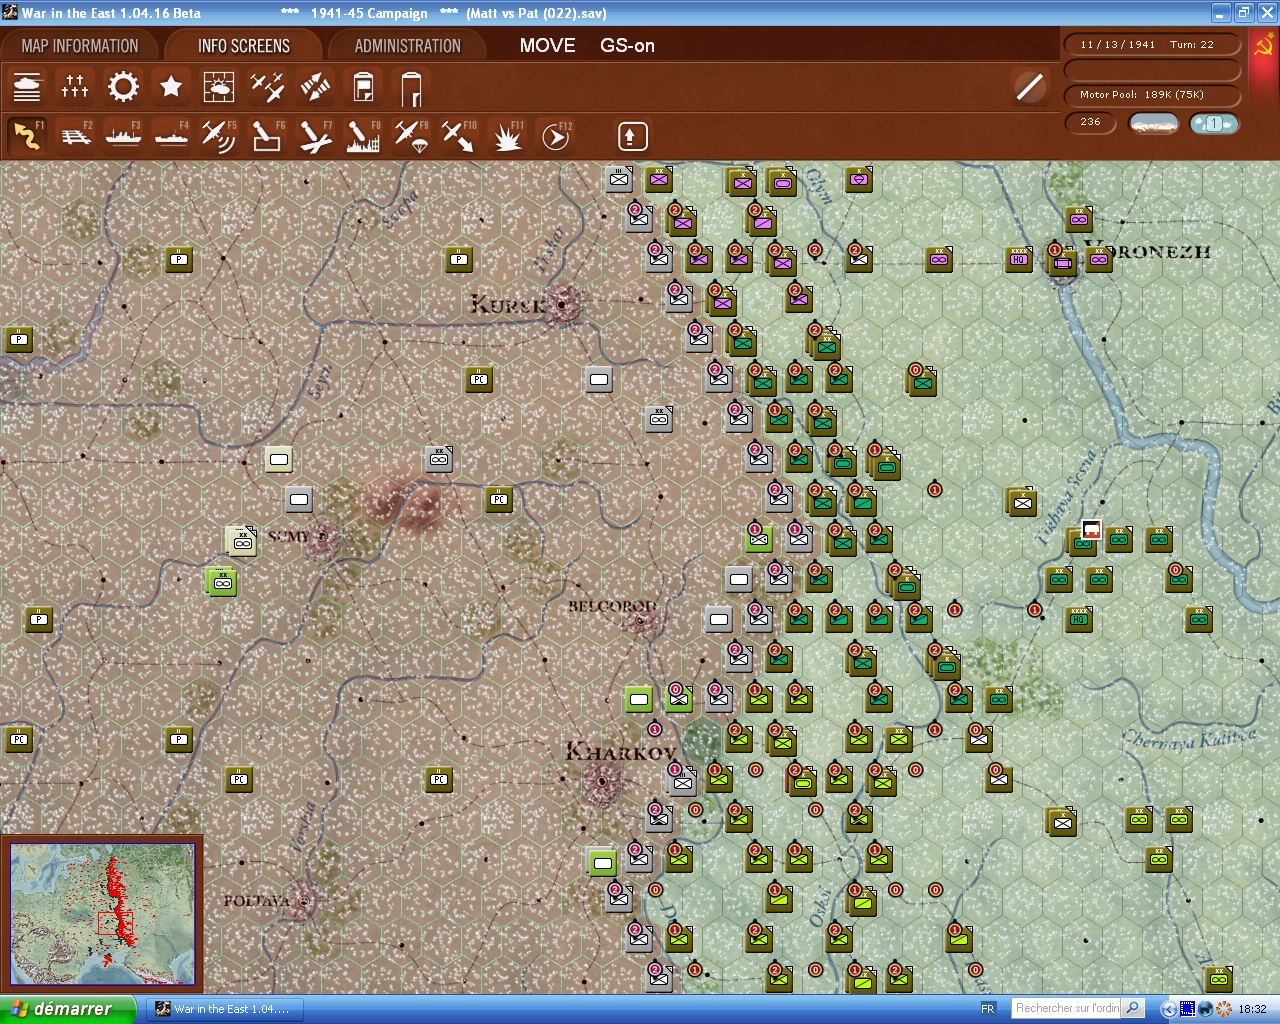Select Rail Move mode (F2)
The image size is (1280, 1024).
pos(75,136)
